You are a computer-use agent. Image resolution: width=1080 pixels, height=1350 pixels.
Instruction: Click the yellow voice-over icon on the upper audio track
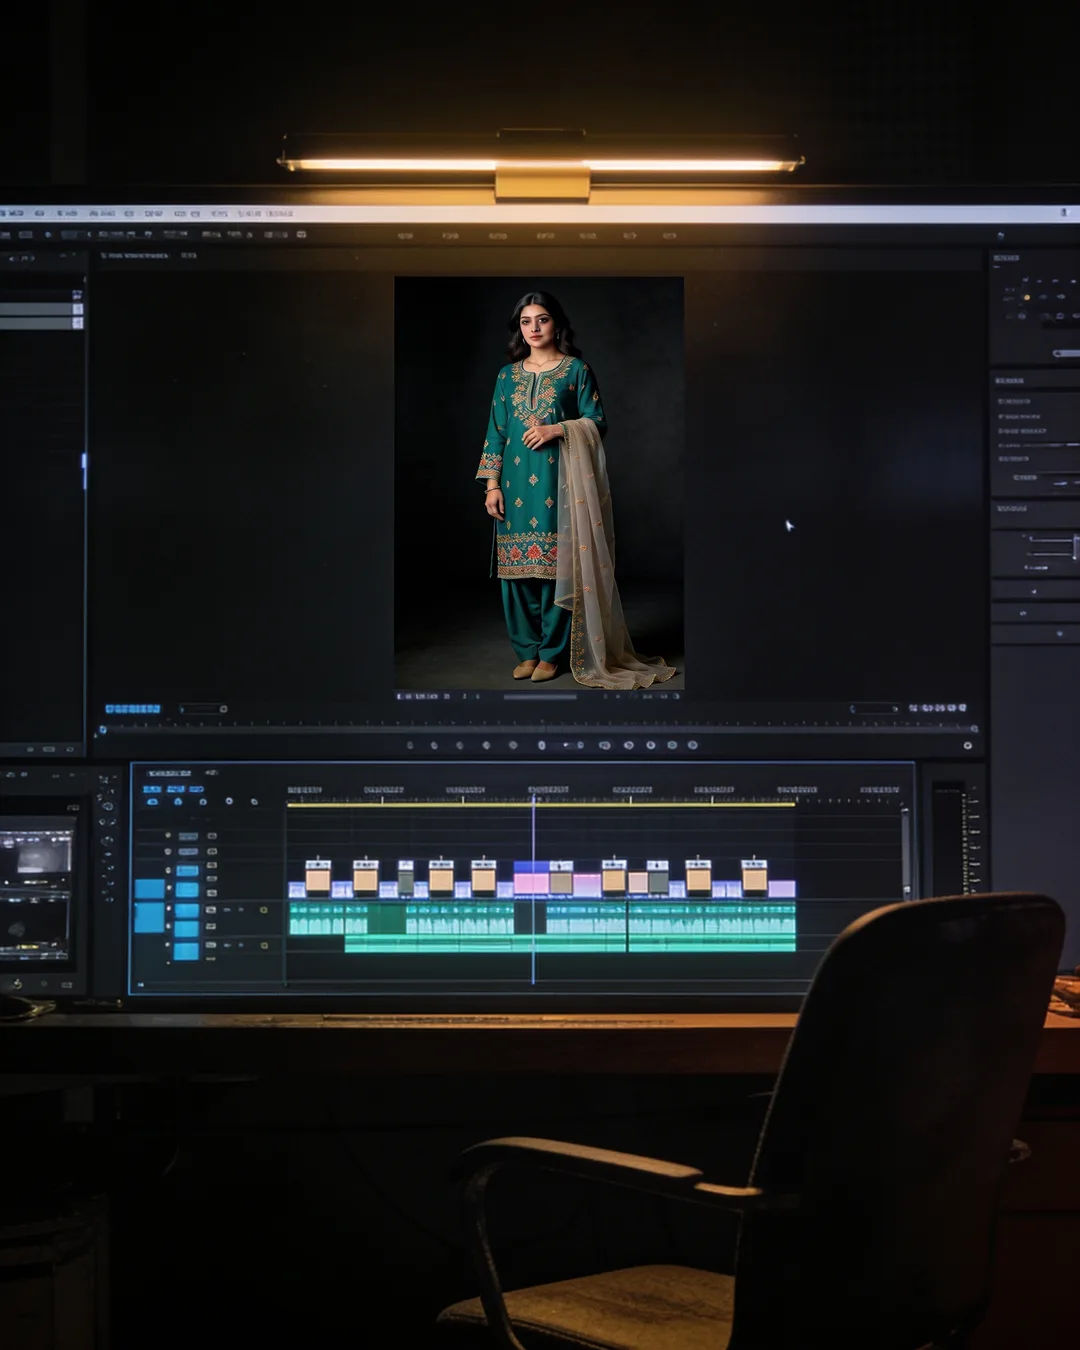[x=263, y=910]
